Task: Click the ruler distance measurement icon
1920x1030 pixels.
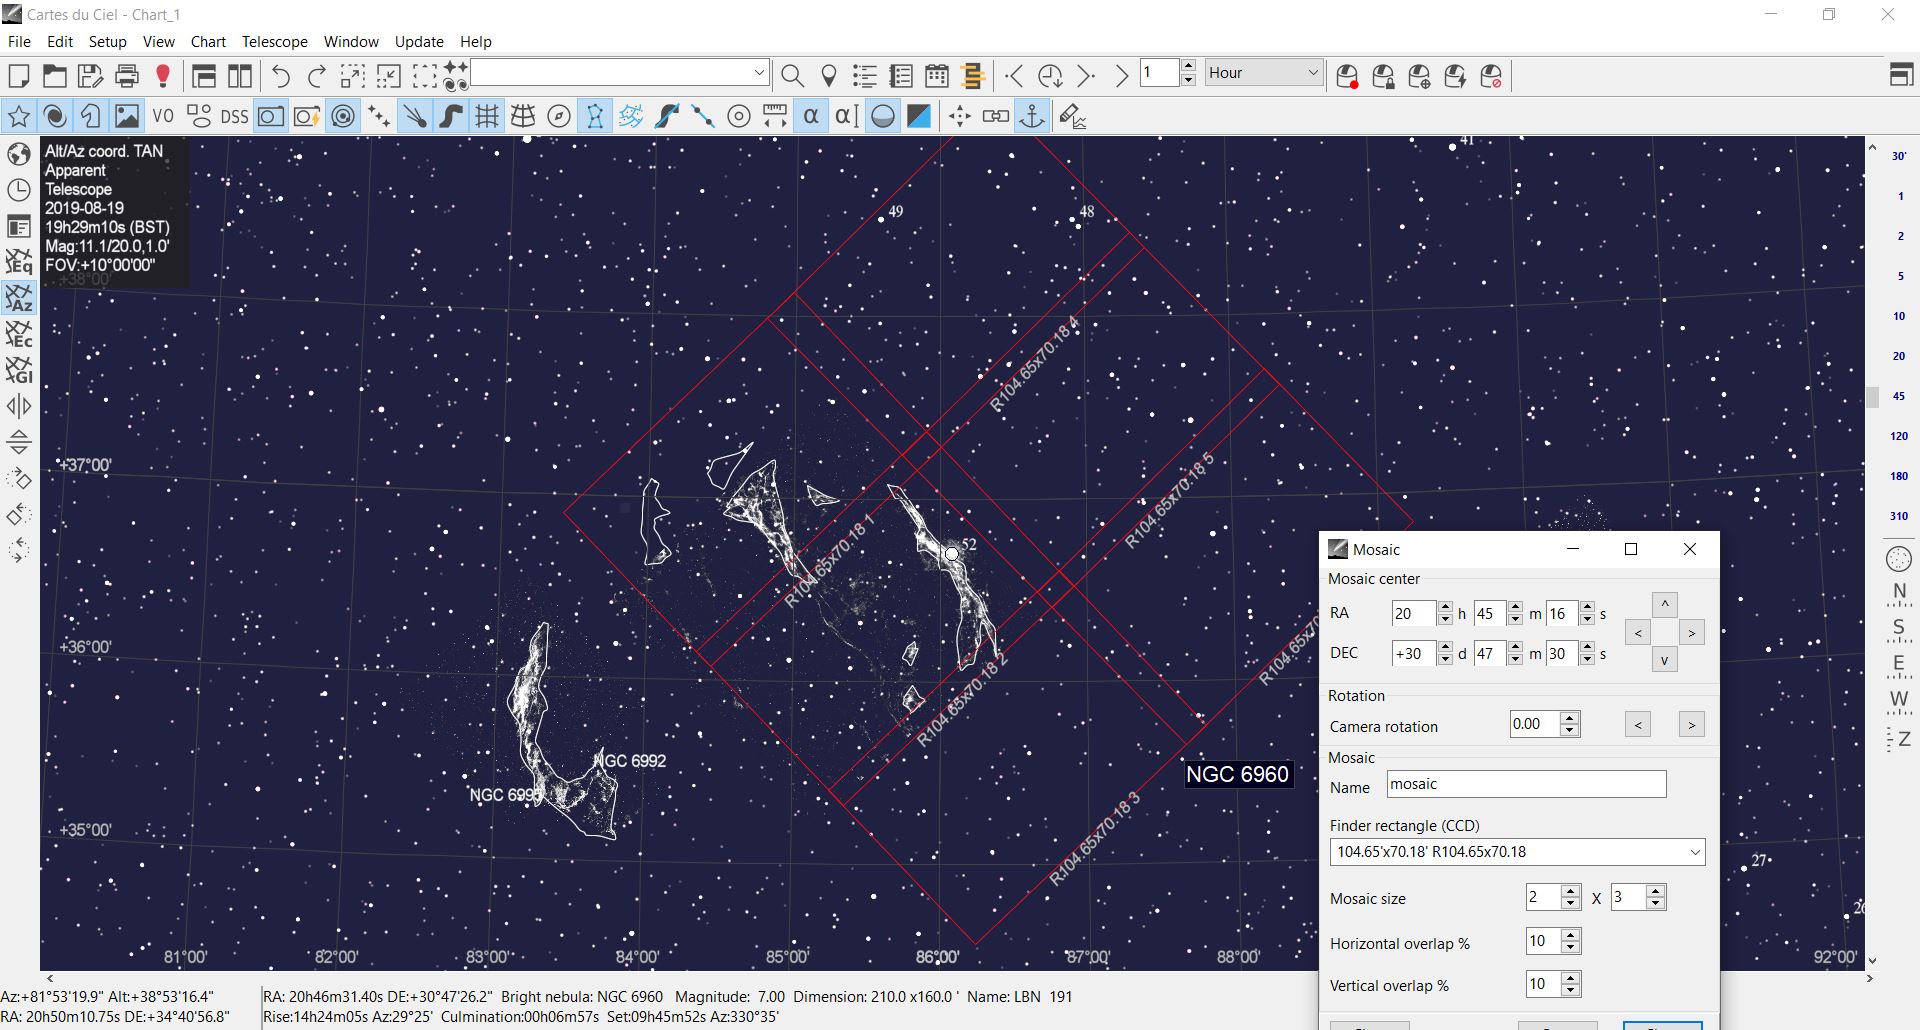Action: pos(775,117)
